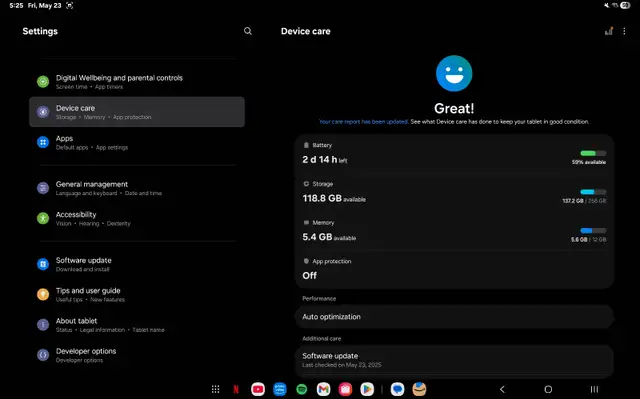
Task: Click the '59% available' battery text
Action: (x=589, y=162)
